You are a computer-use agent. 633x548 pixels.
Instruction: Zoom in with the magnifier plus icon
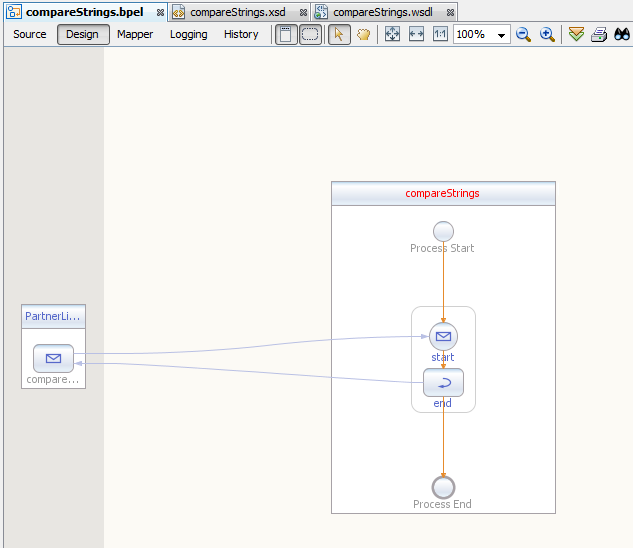tap(547, 34)
